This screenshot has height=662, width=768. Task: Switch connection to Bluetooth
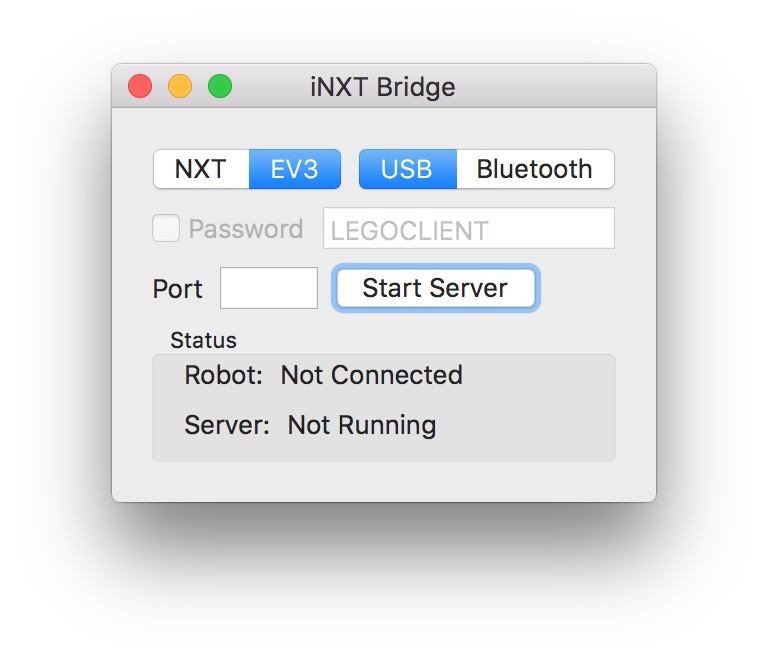(534, 169)
